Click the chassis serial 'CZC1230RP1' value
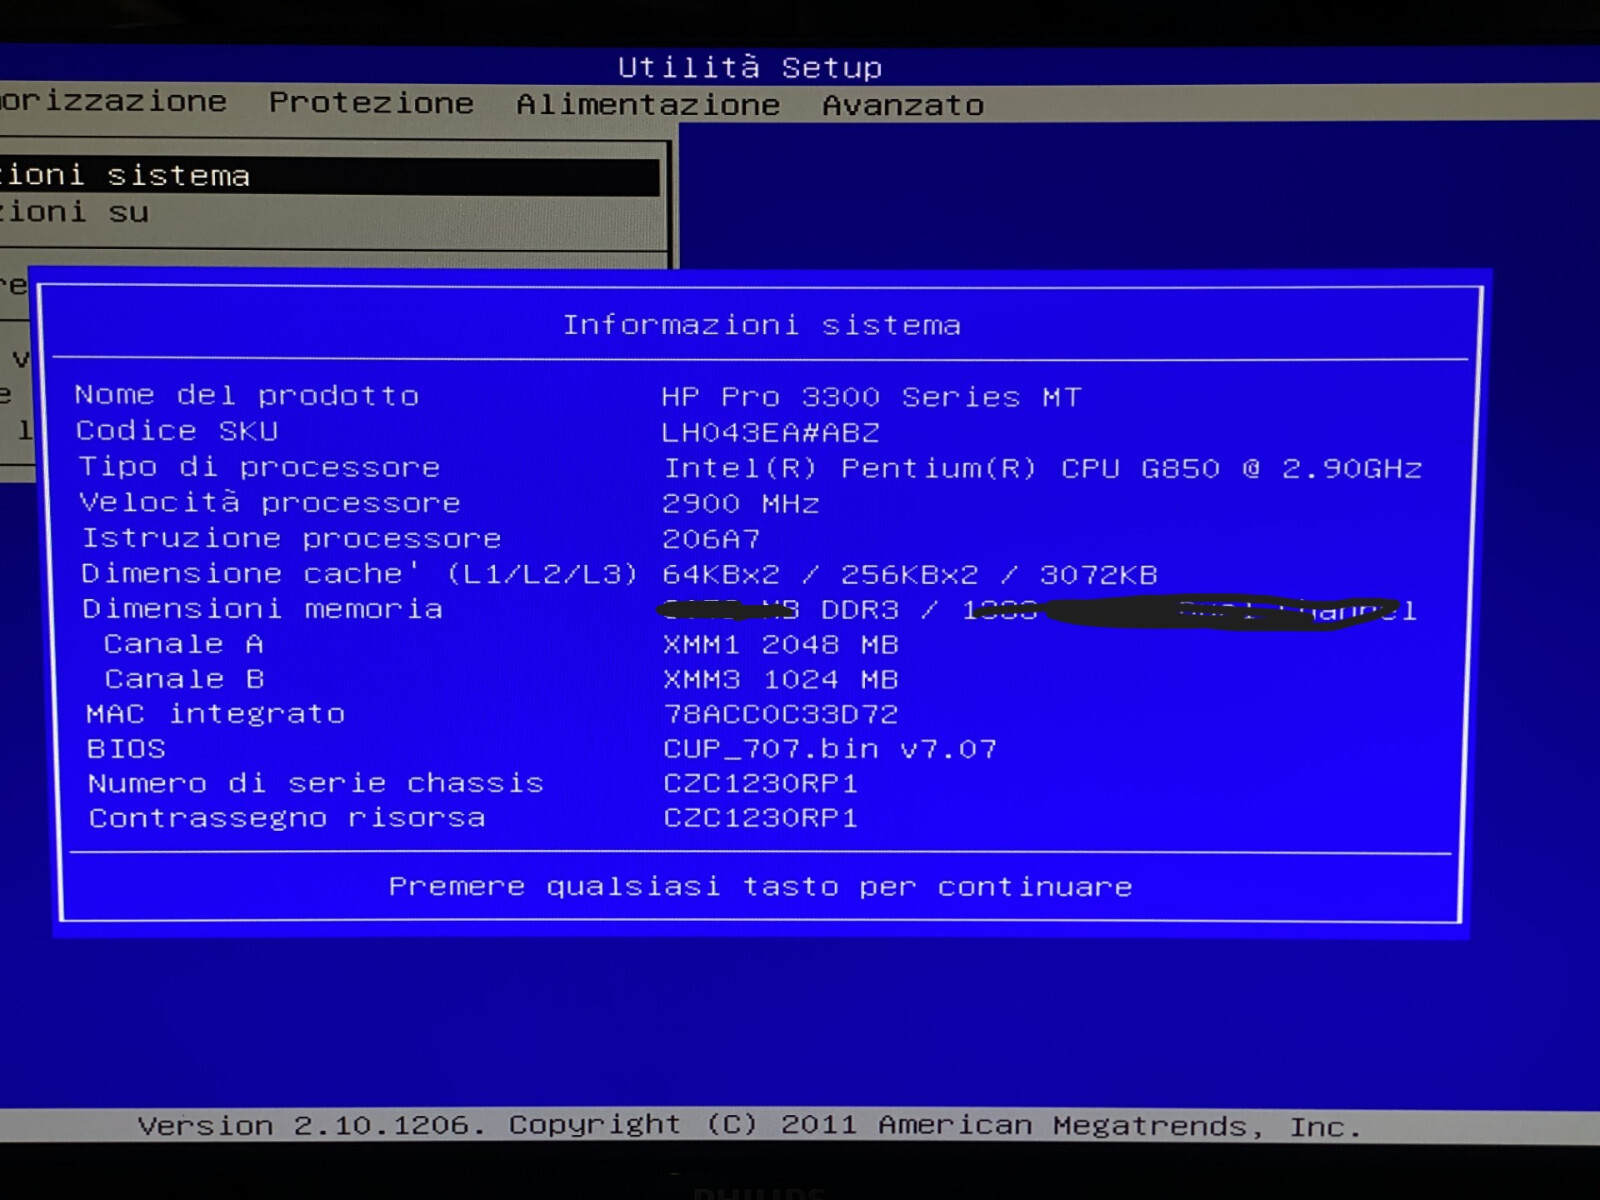Viewport: 1600px width, 1200px height. pyautogui.click(x=761, y=784)
